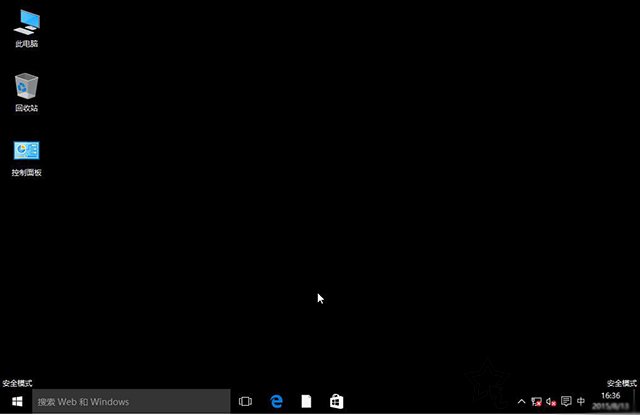The image size is (640, 415).
Task: Toggle the 中 input method indicator
Action: tap(581, 402)
